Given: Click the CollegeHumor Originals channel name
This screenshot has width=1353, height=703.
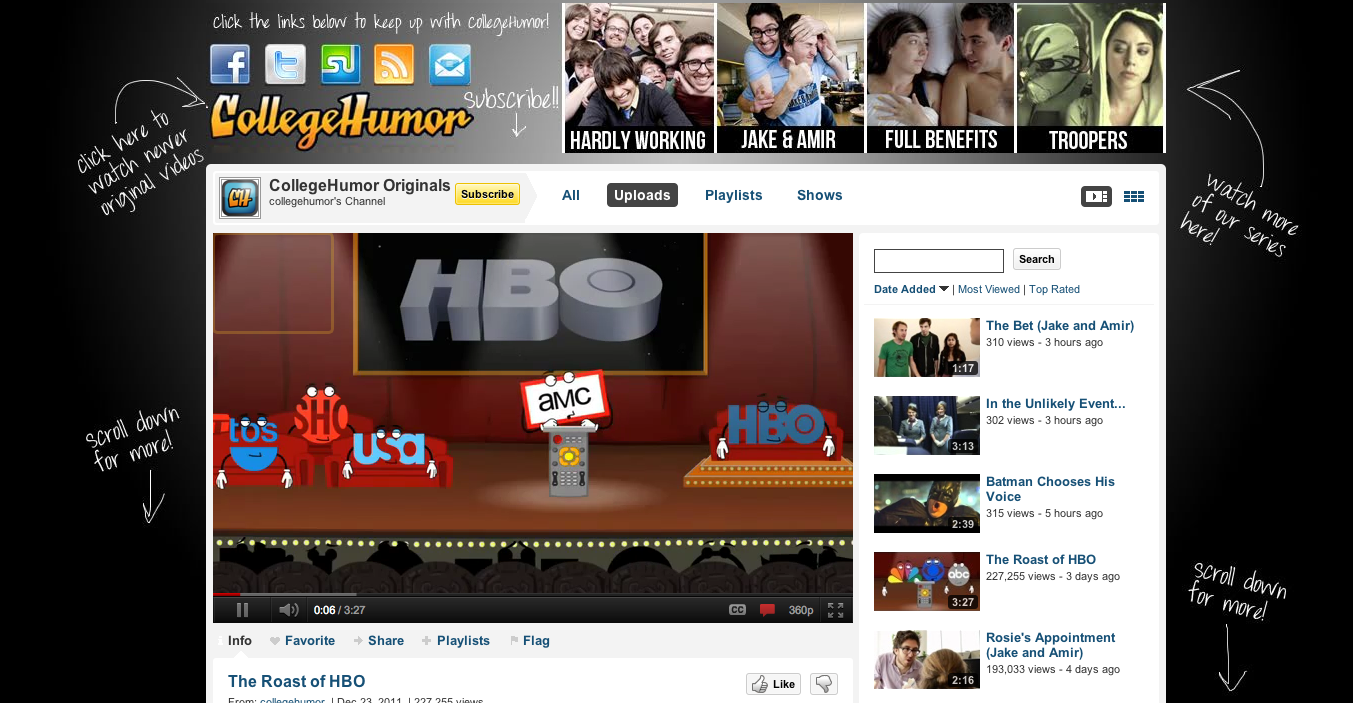Looking at the screenshot, I should pyautogui.click(x=360, y=186).
